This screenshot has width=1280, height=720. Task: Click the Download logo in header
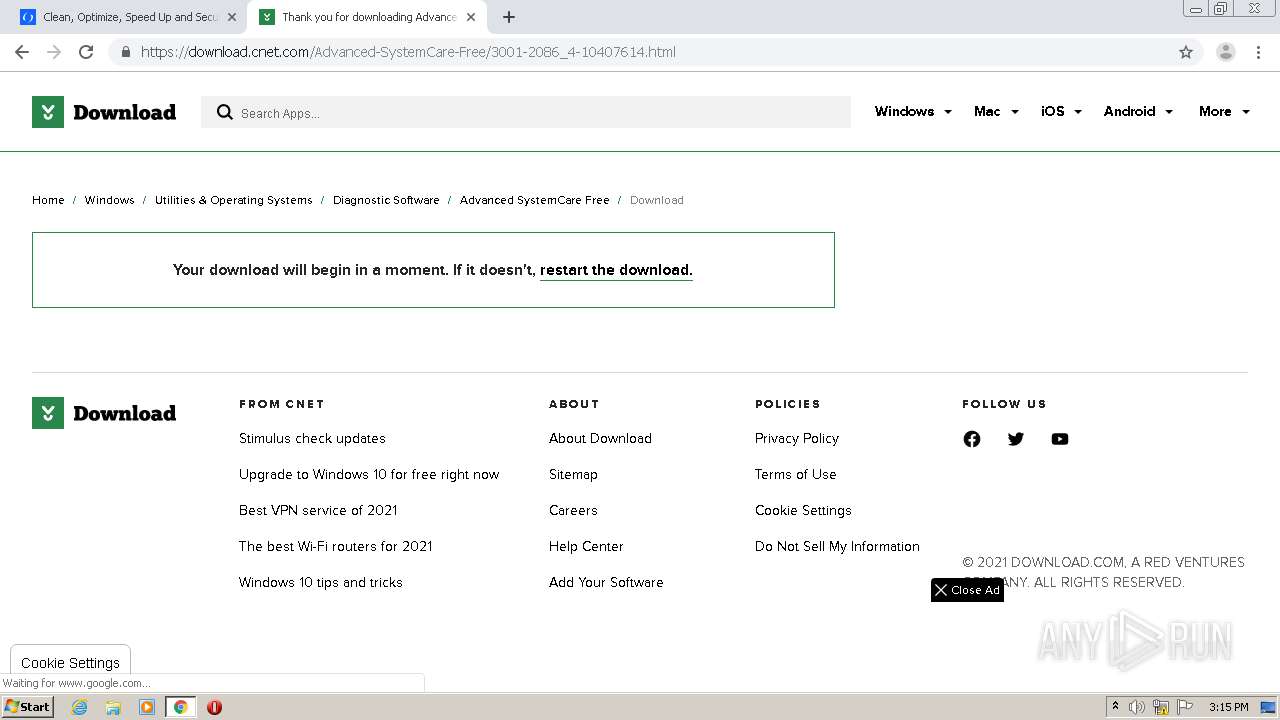click(x=104, y=112)
